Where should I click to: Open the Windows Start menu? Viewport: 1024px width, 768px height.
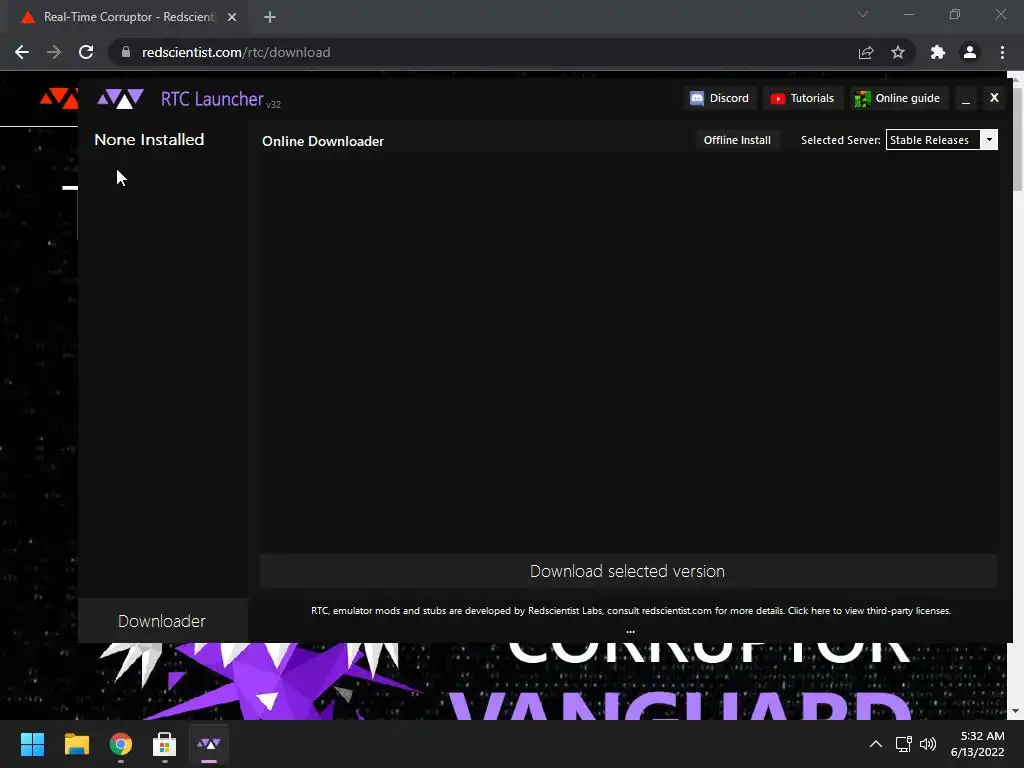click(32, 744)
